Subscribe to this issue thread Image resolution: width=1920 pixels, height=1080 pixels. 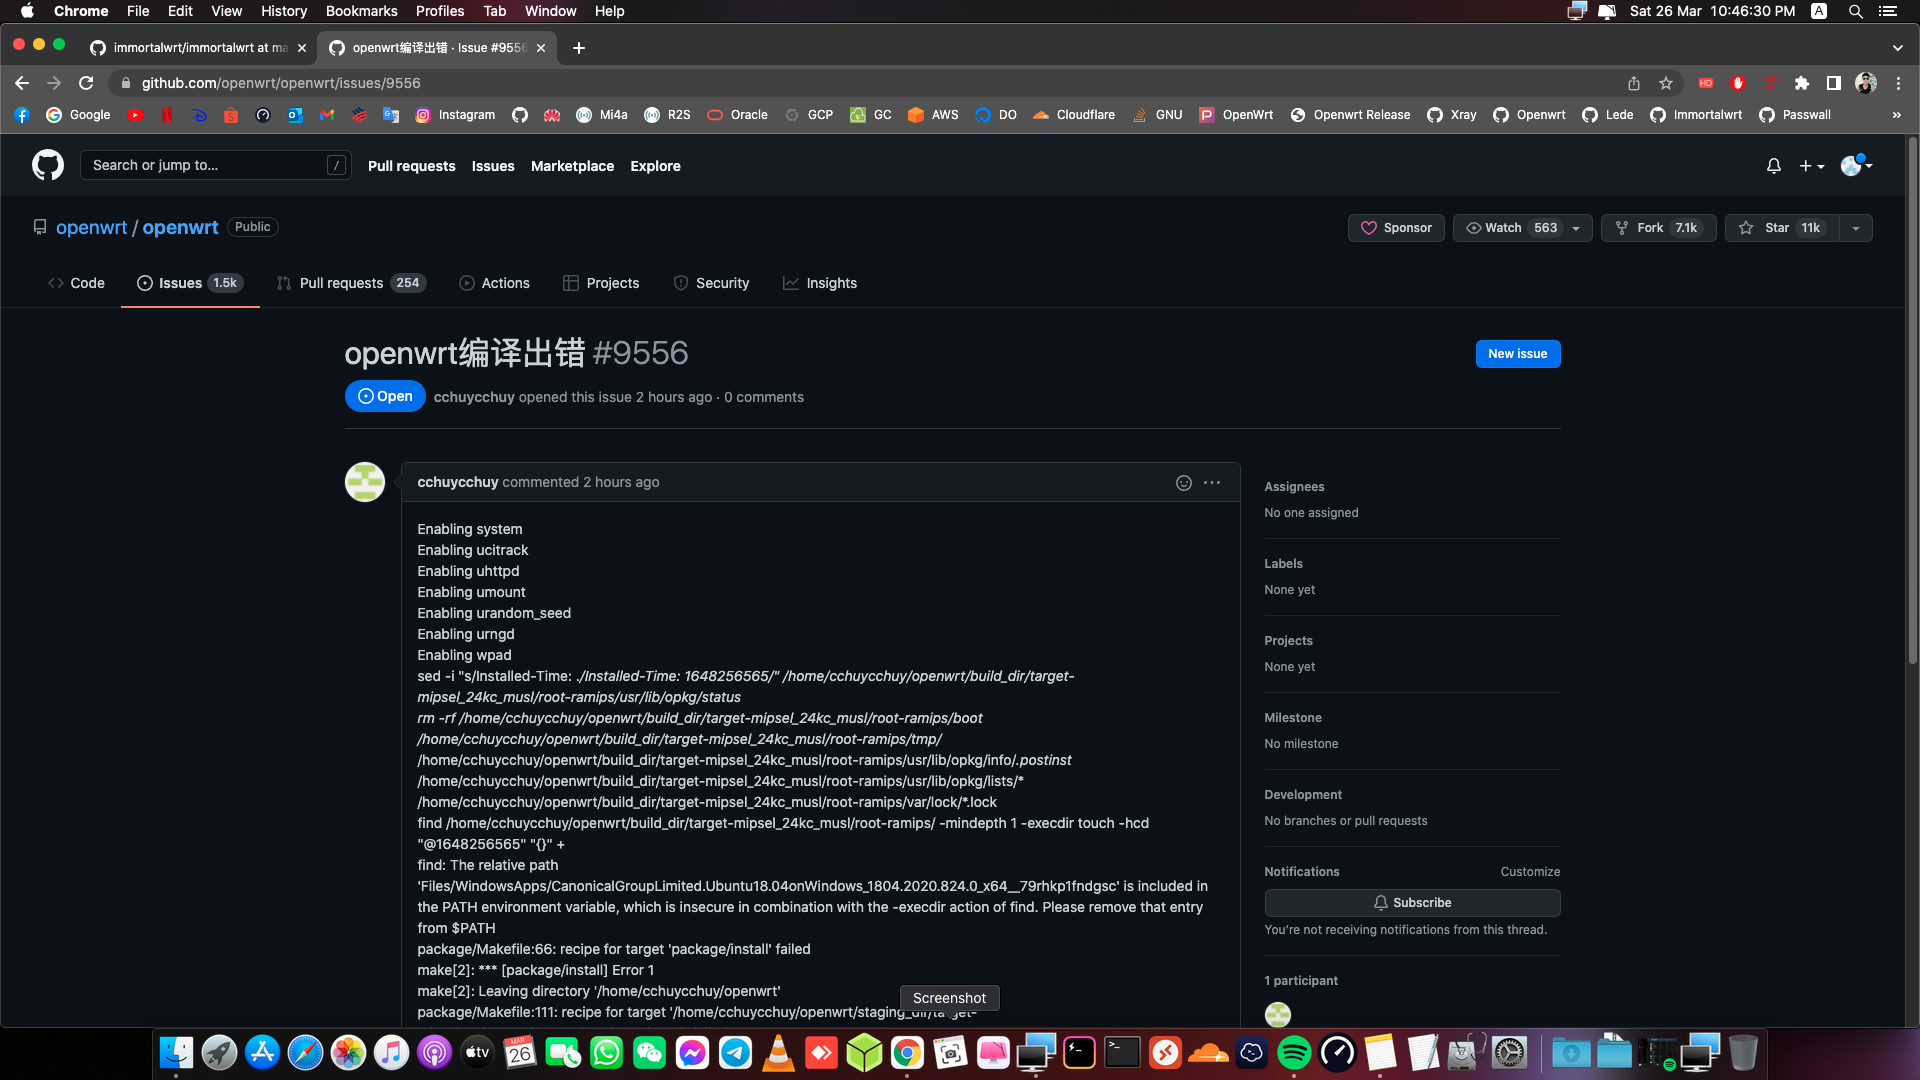click(x=1412, y=902)
